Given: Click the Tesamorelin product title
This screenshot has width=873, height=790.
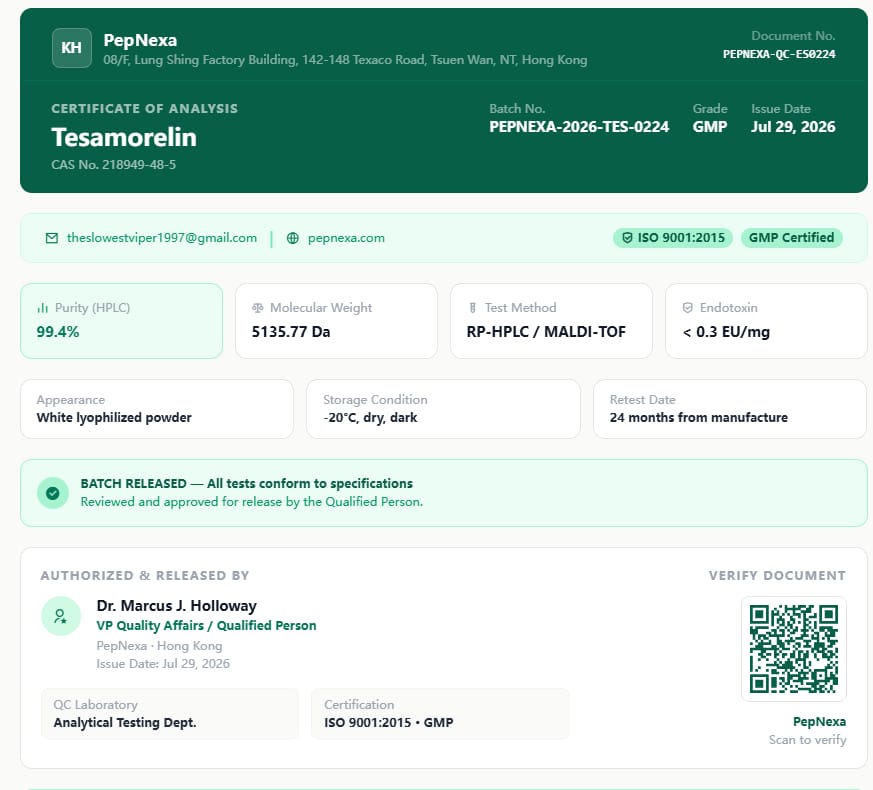Looking at the screenshot, I should (x=124, y=138).
